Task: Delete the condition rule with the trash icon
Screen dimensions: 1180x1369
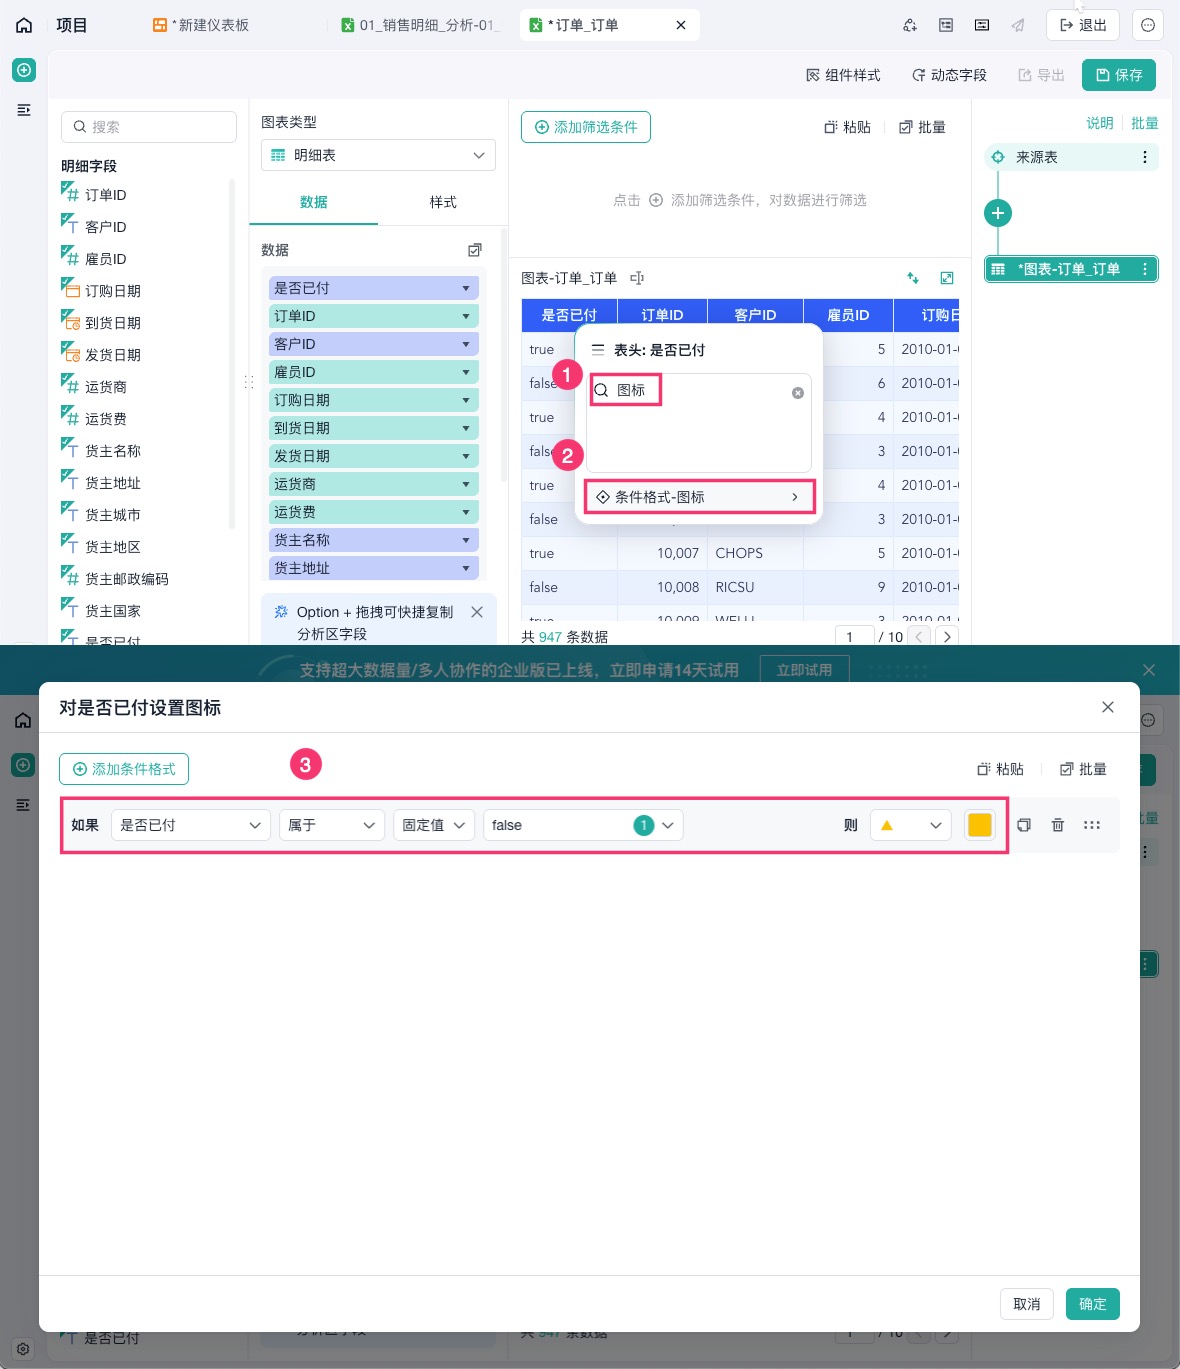Action: (x=1058, y=825)
